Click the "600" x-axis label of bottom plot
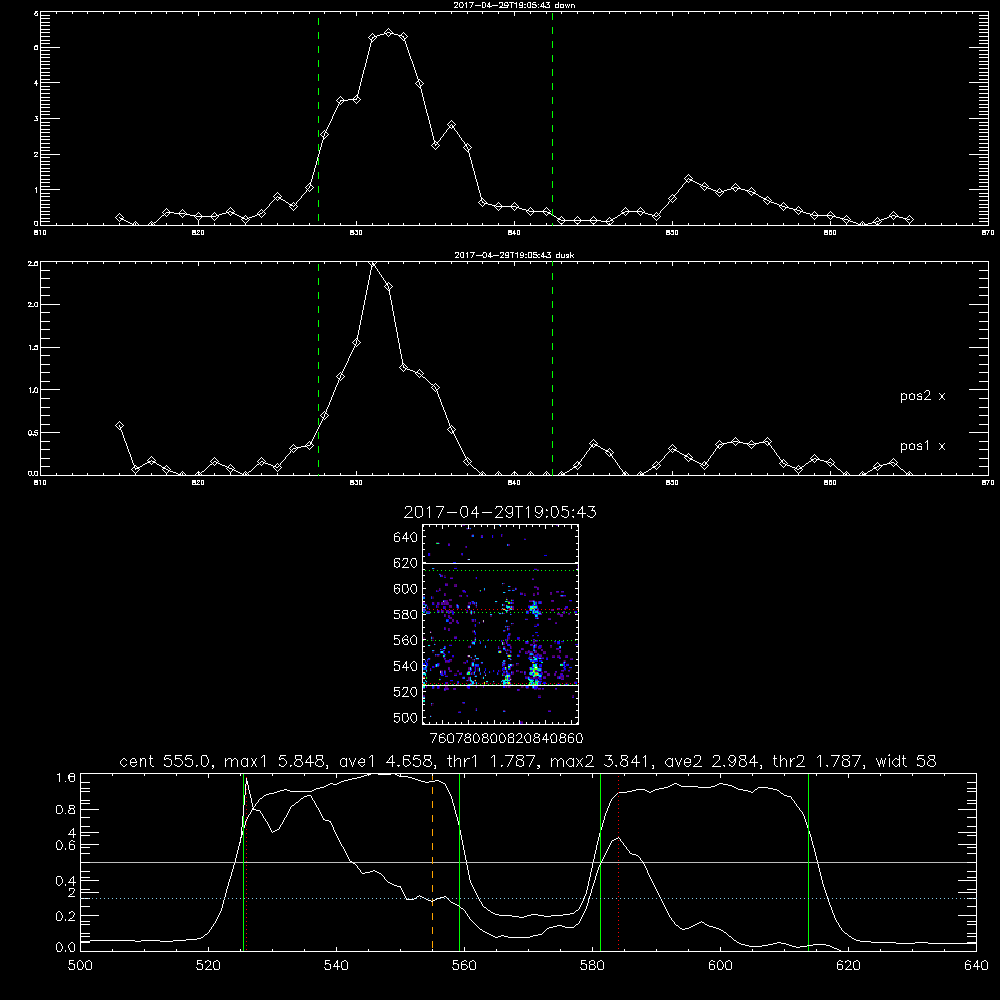 (x=720, y=966)
